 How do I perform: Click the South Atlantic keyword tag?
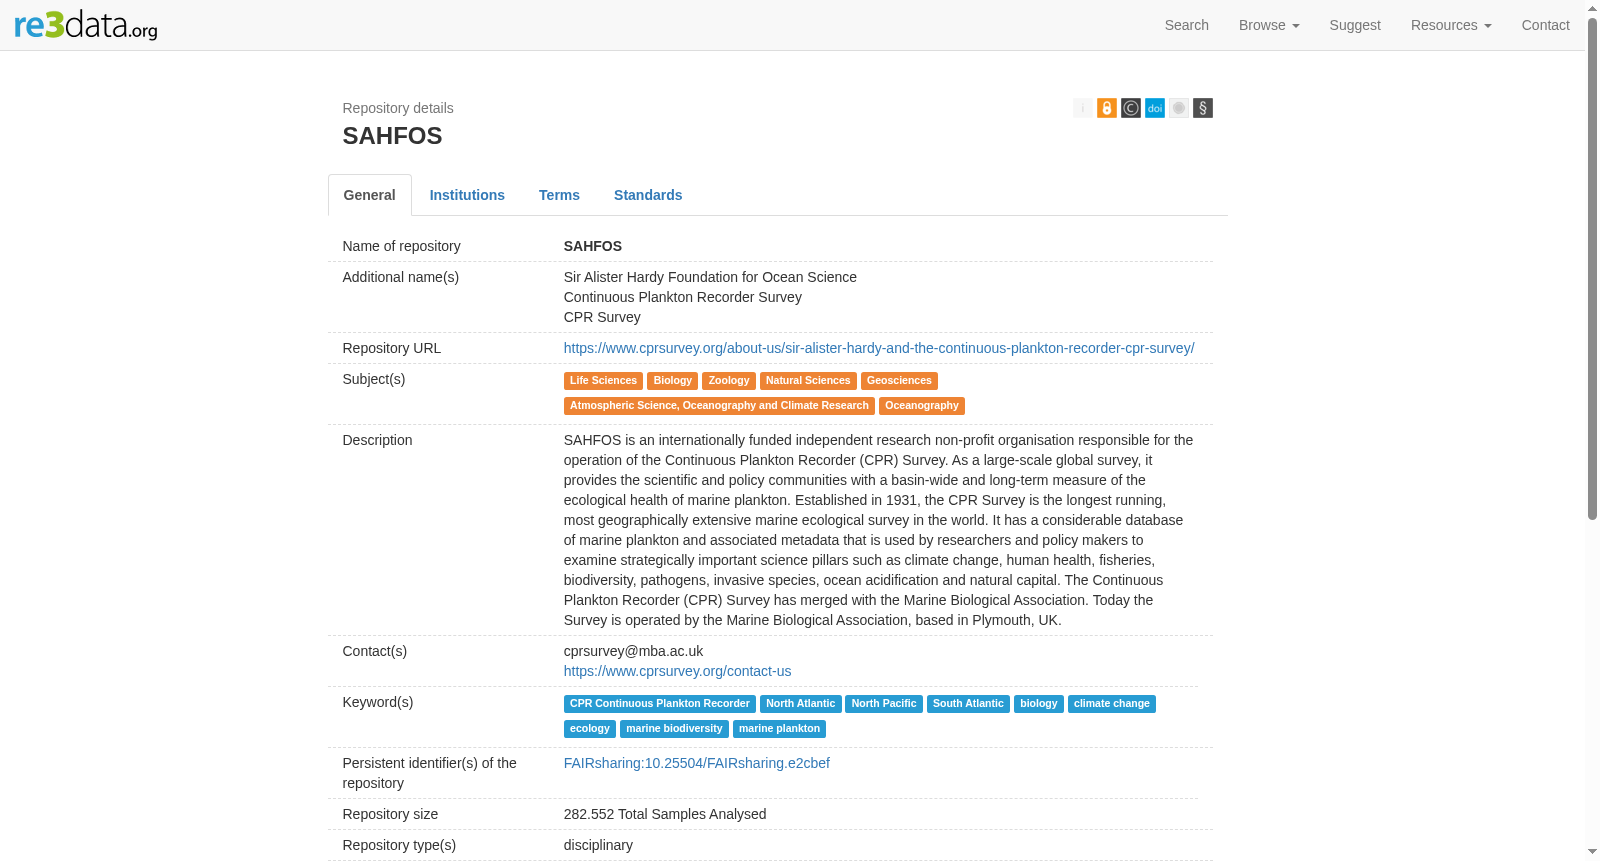(968, 704)
